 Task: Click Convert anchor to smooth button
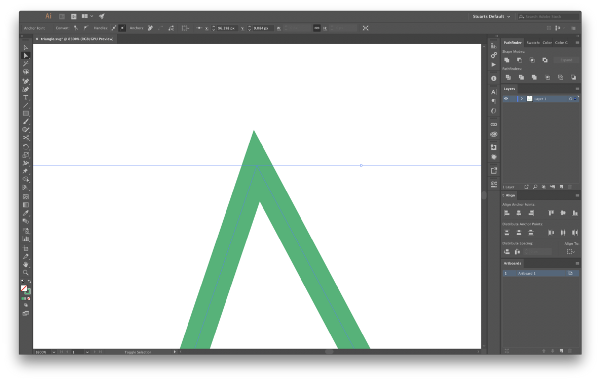[x=86, y=28]
